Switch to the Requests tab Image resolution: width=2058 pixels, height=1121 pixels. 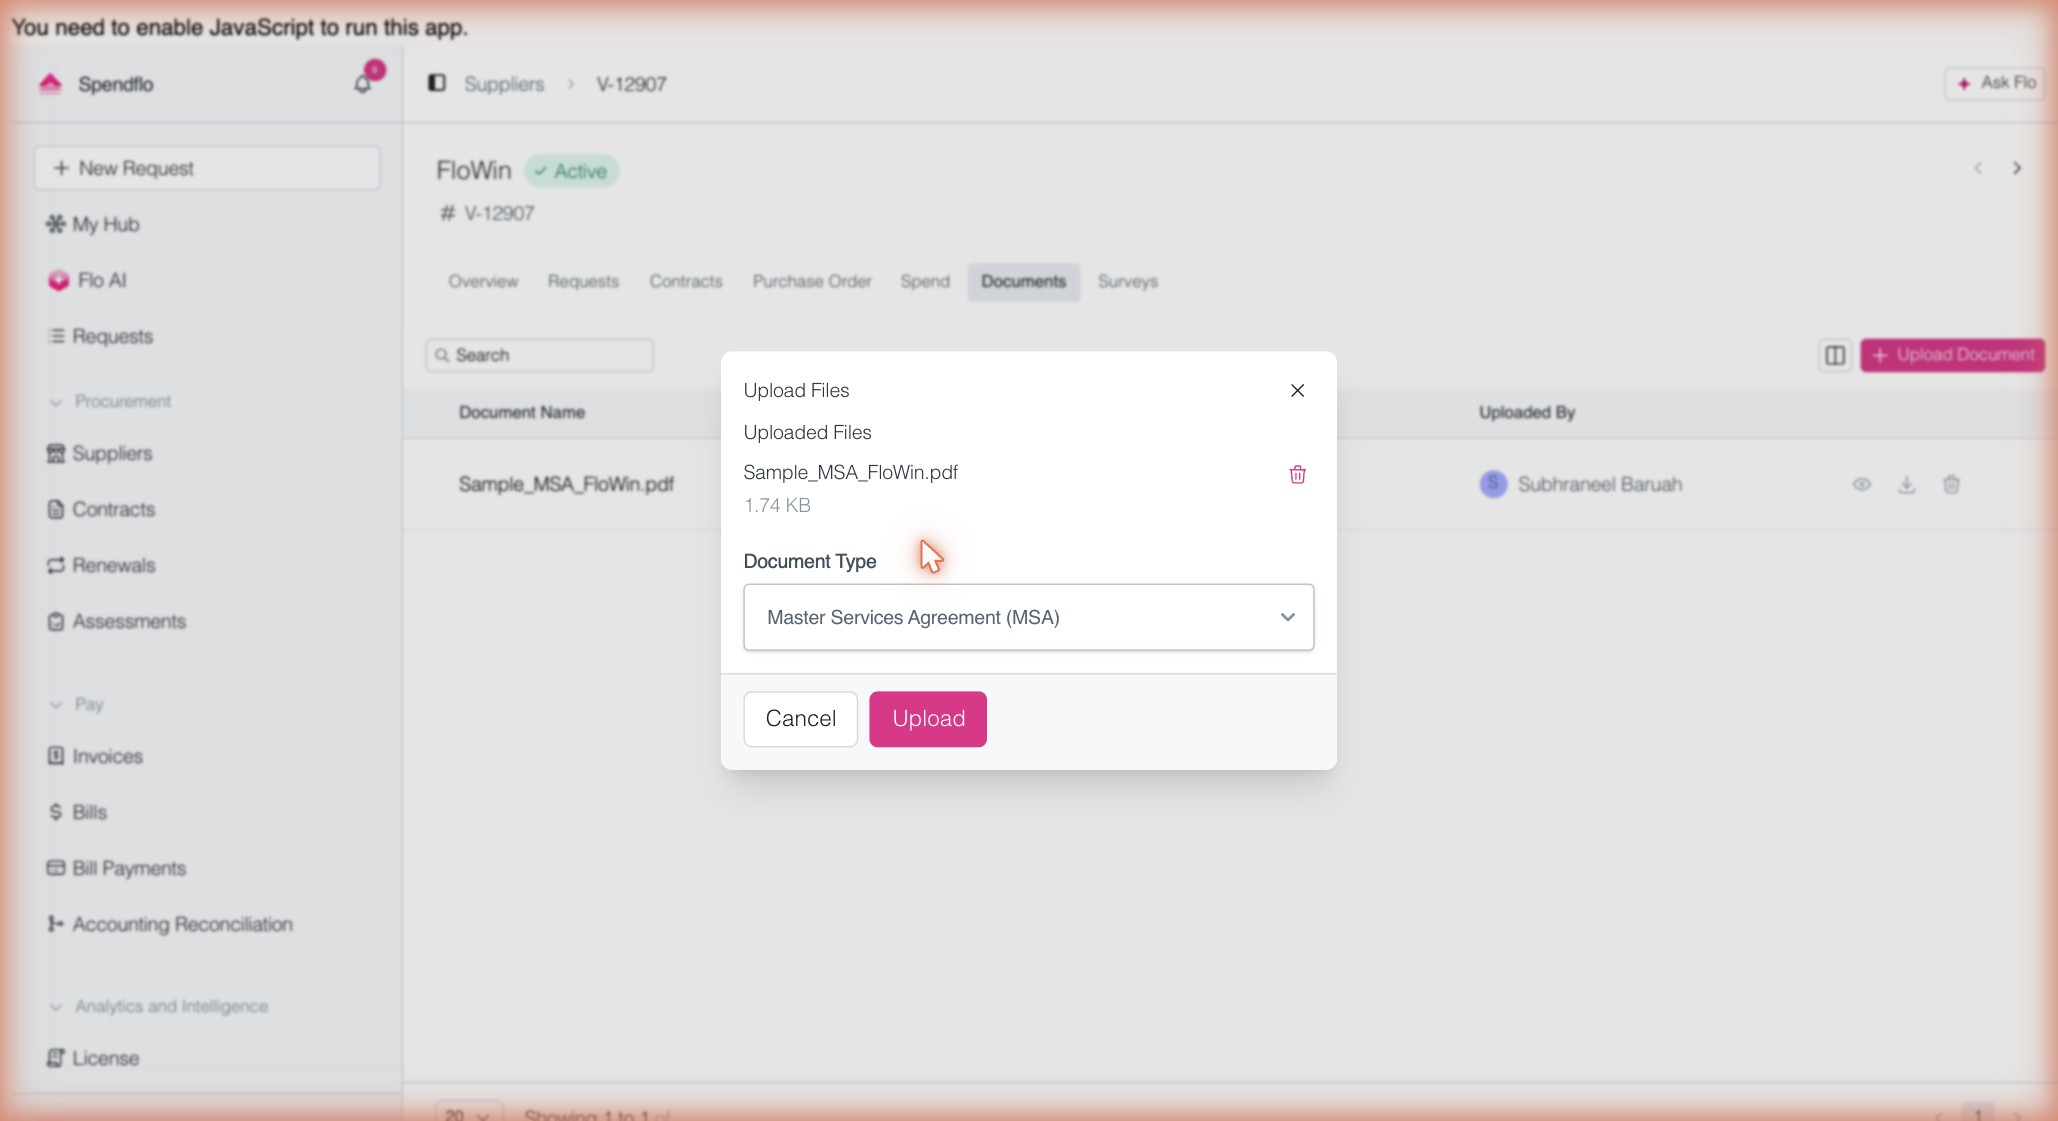click(x=583, y=282)
